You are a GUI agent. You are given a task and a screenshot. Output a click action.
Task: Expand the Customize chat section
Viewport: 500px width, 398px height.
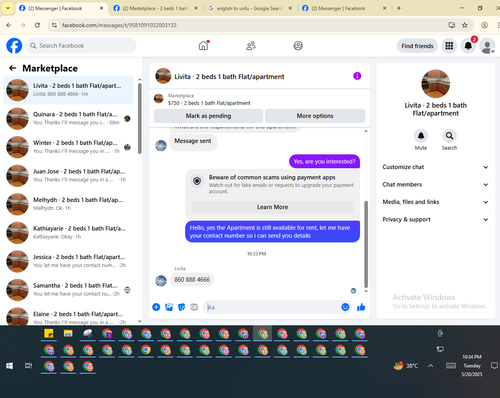[x=435, y=167]
